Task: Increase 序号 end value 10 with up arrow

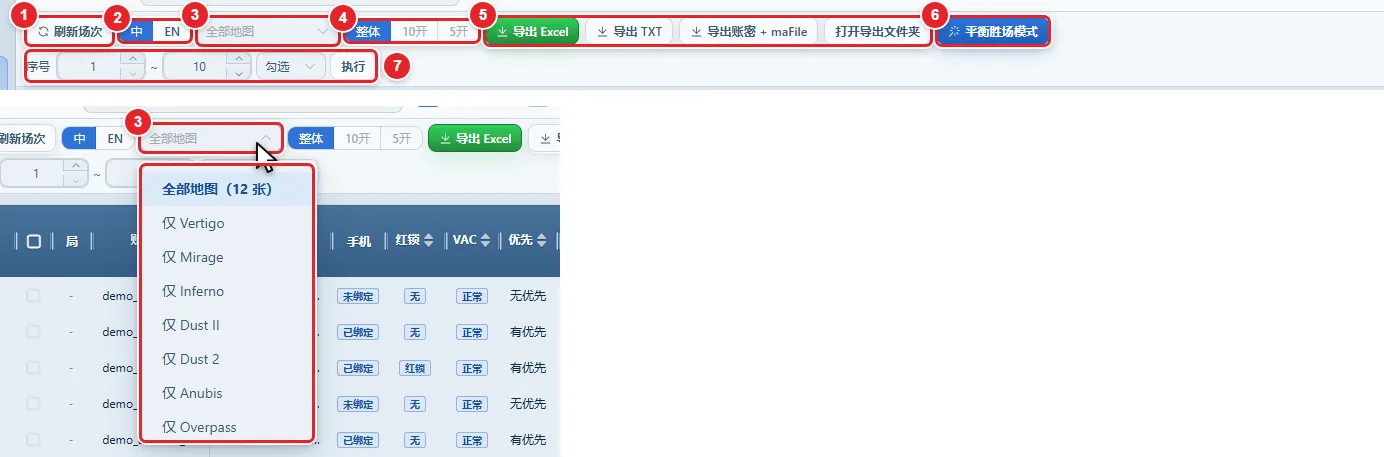Action: pos(238,61)
